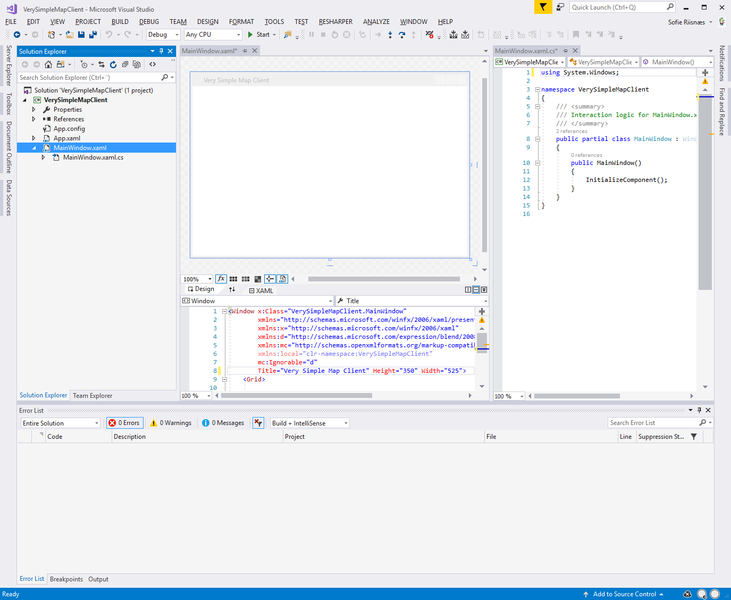731x600 pixels.
Task: Switch to the Breakpoints tab
Action: [66, 579]
